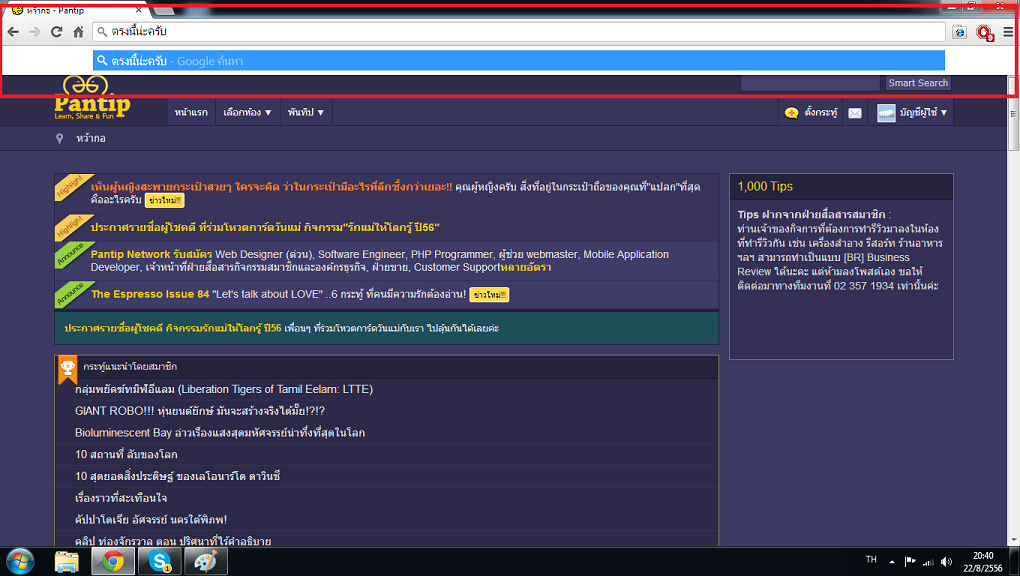The width and height of the screenshot is (1020, 576).
Task: Click the 1,000 Tips heading
Action: click(765, 186)
